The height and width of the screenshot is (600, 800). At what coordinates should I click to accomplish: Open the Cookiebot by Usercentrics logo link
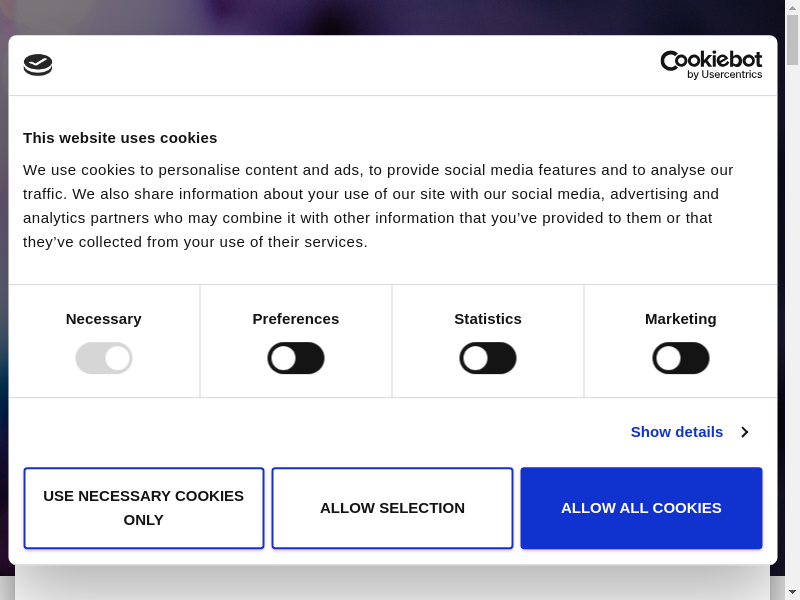point(711,65)
